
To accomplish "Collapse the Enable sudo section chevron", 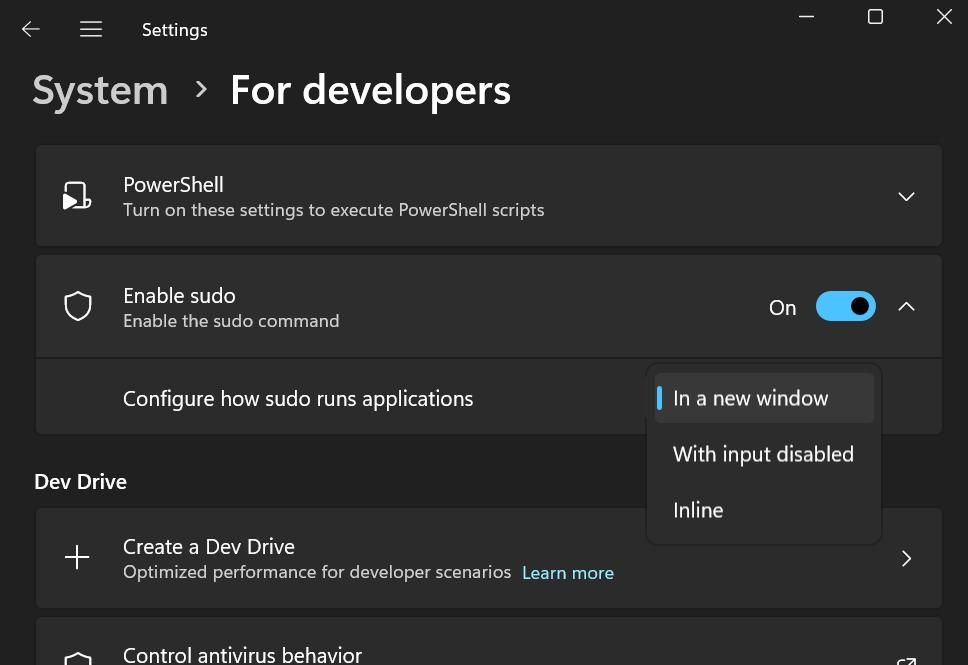I will pos(906,307).
